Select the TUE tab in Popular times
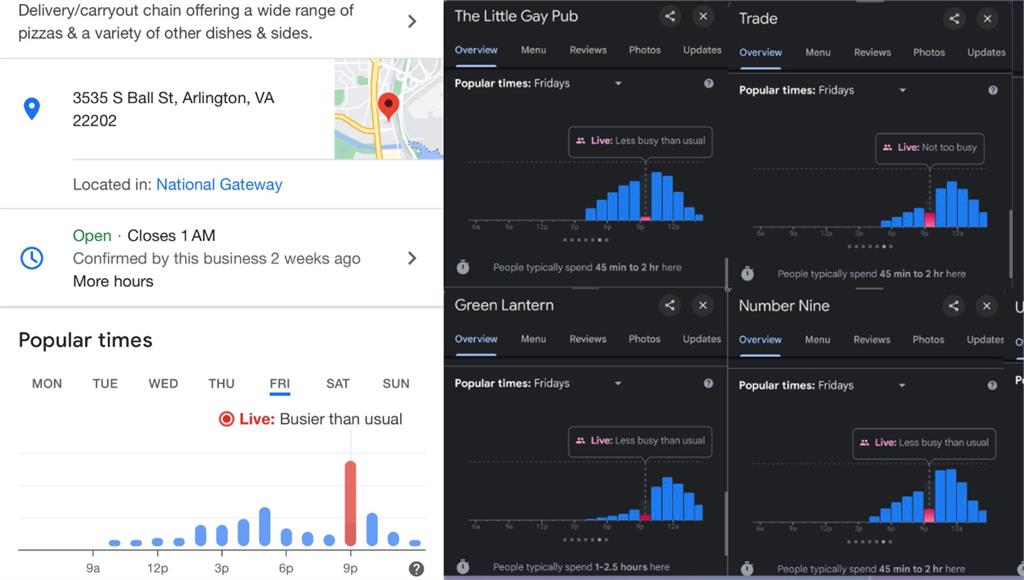This screenshot has height=580, width=1024. 105,384
